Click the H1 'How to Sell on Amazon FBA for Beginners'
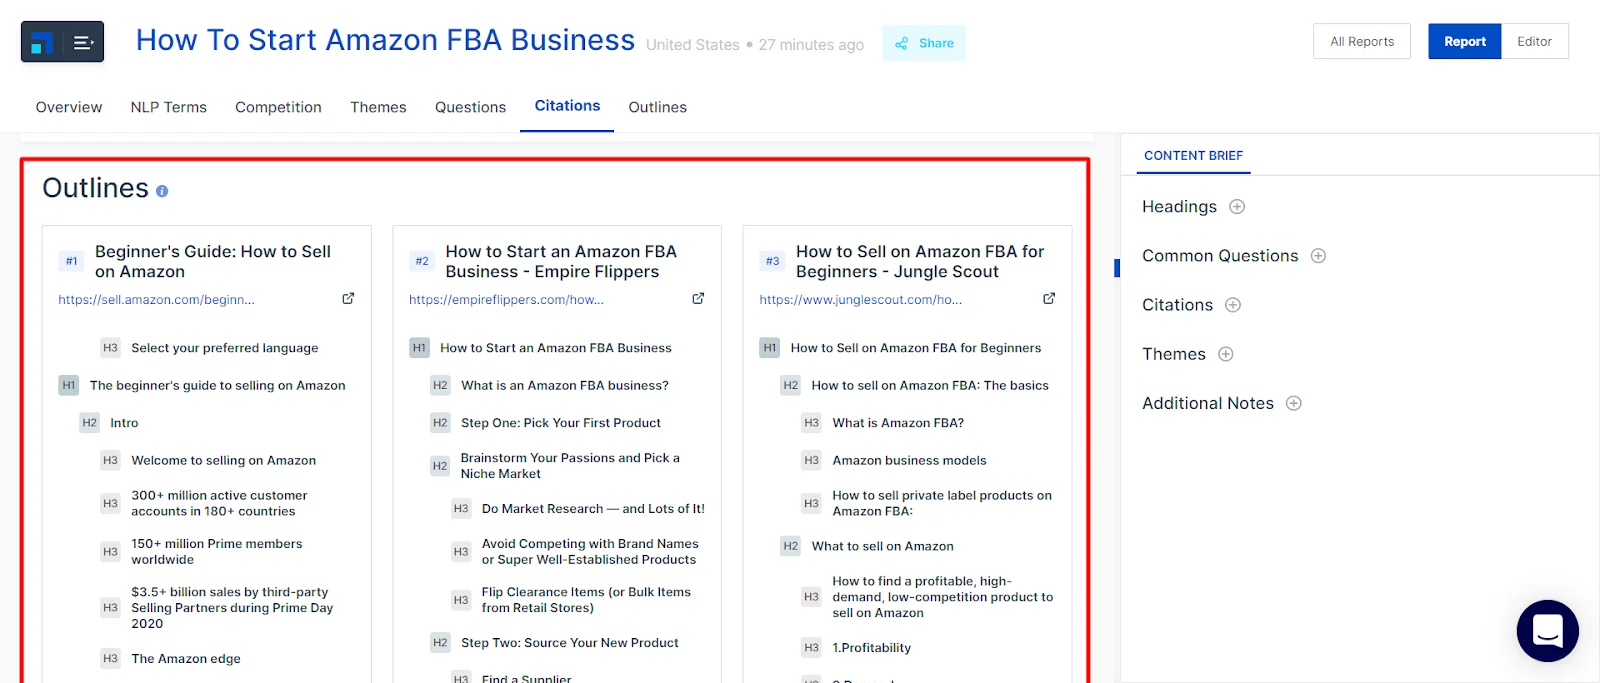 pos(916,348)
